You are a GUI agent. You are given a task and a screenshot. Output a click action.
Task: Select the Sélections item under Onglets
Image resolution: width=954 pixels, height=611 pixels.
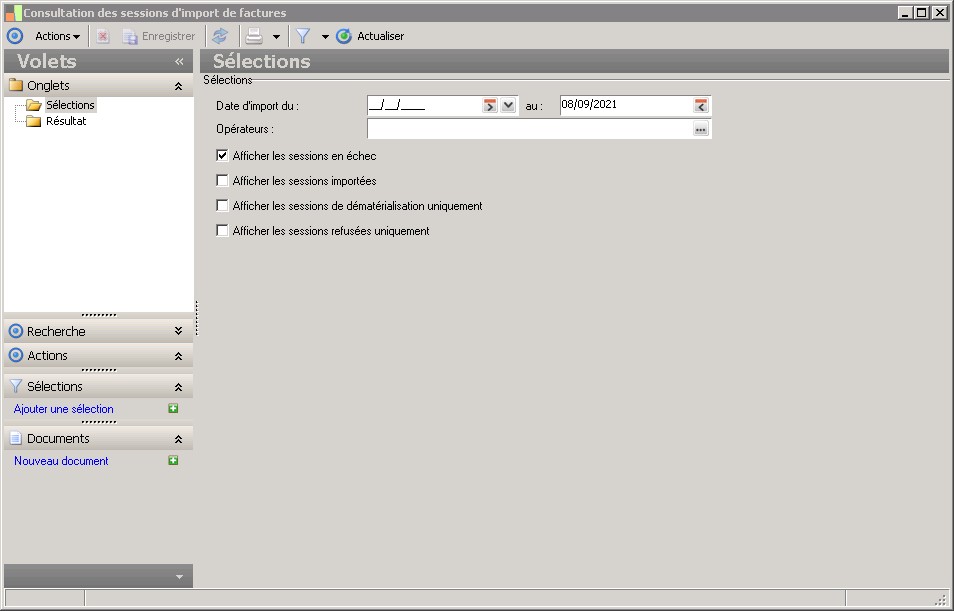pos(70,105)
